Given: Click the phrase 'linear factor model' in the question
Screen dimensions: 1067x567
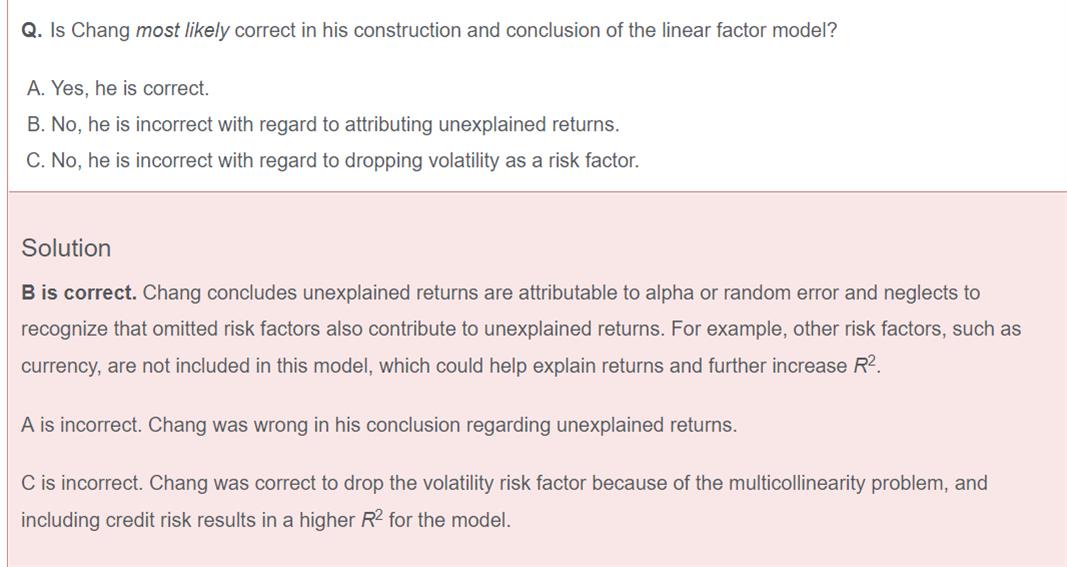Looking at the screenshot, I should [x=709, y=31].
